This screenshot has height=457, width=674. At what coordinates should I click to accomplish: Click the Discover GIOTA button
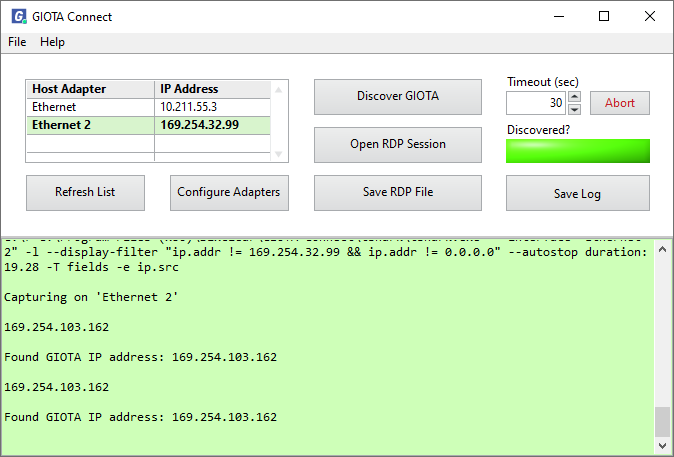[398, 97]
